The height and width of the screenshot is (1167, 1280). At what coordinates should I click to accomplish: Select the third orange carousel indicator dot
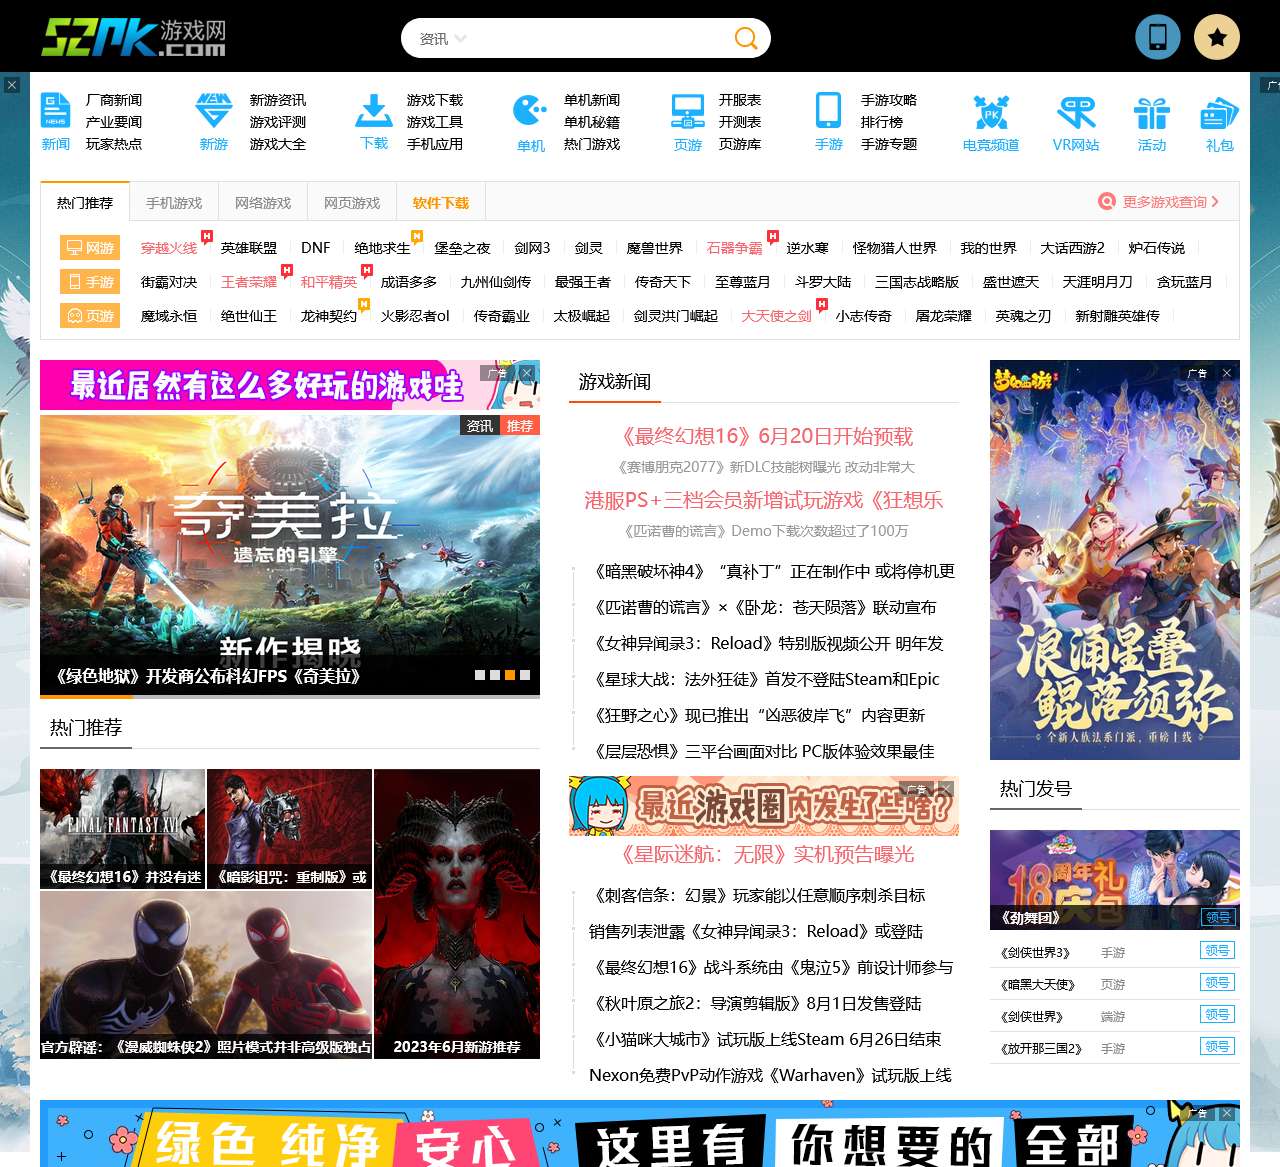[510, 675]
